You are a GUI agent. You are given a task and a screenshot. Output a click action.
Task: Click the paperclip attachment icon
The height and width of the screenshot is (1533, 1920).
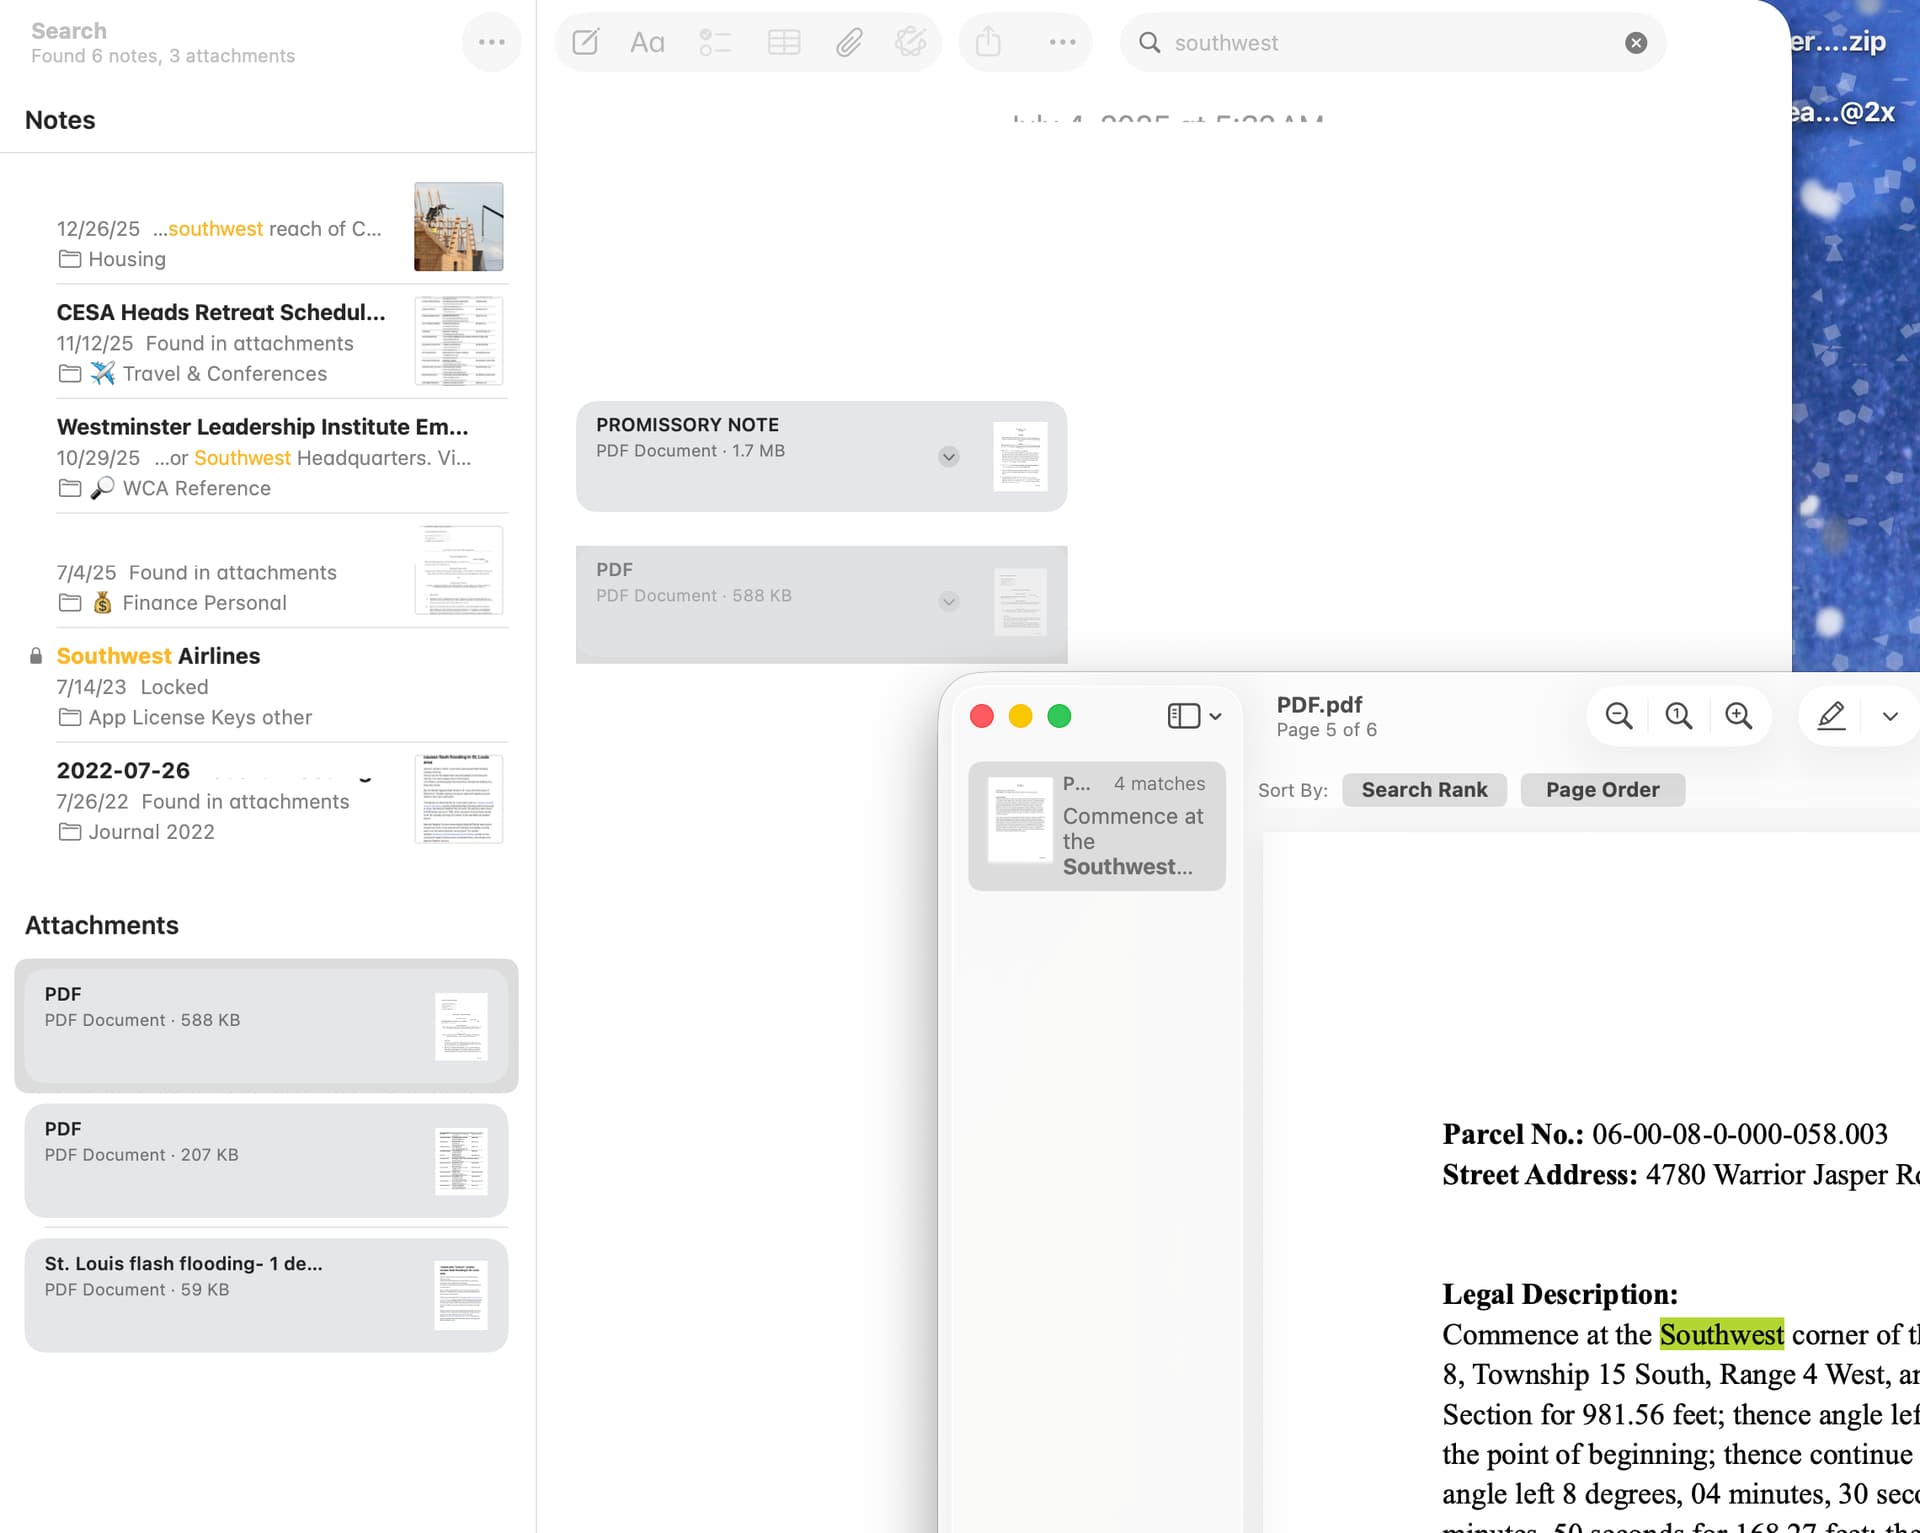(849, 42)
